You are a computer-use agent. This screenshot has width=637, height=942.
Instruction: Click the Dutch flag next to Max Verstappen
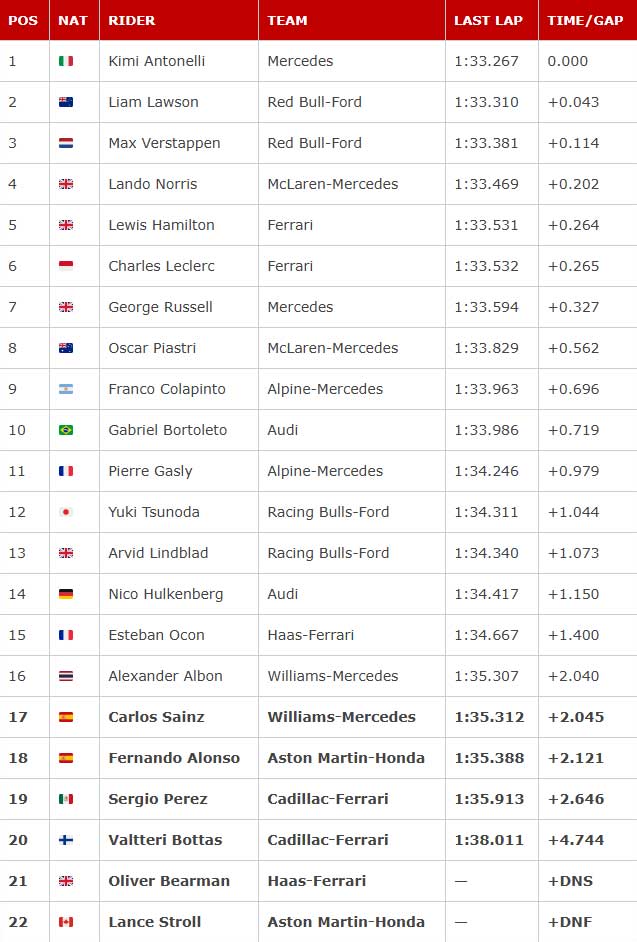(x=66, y=143)
